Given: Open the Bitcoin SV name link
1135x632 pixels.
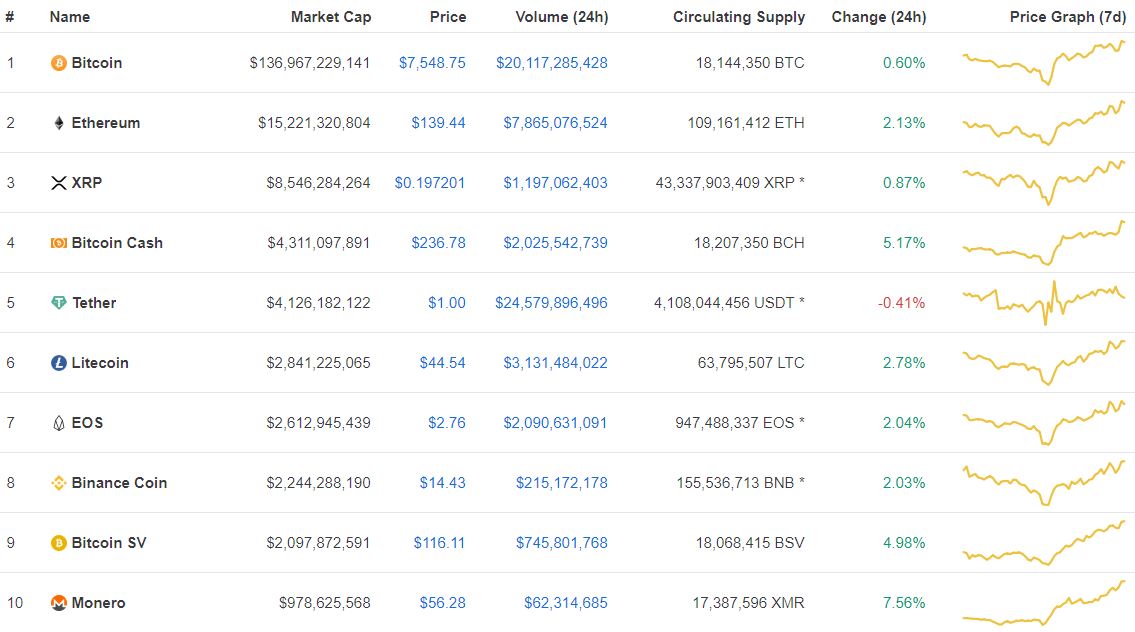Looking at the screenshot, I should pyautogui.click(x=109, y=543).
